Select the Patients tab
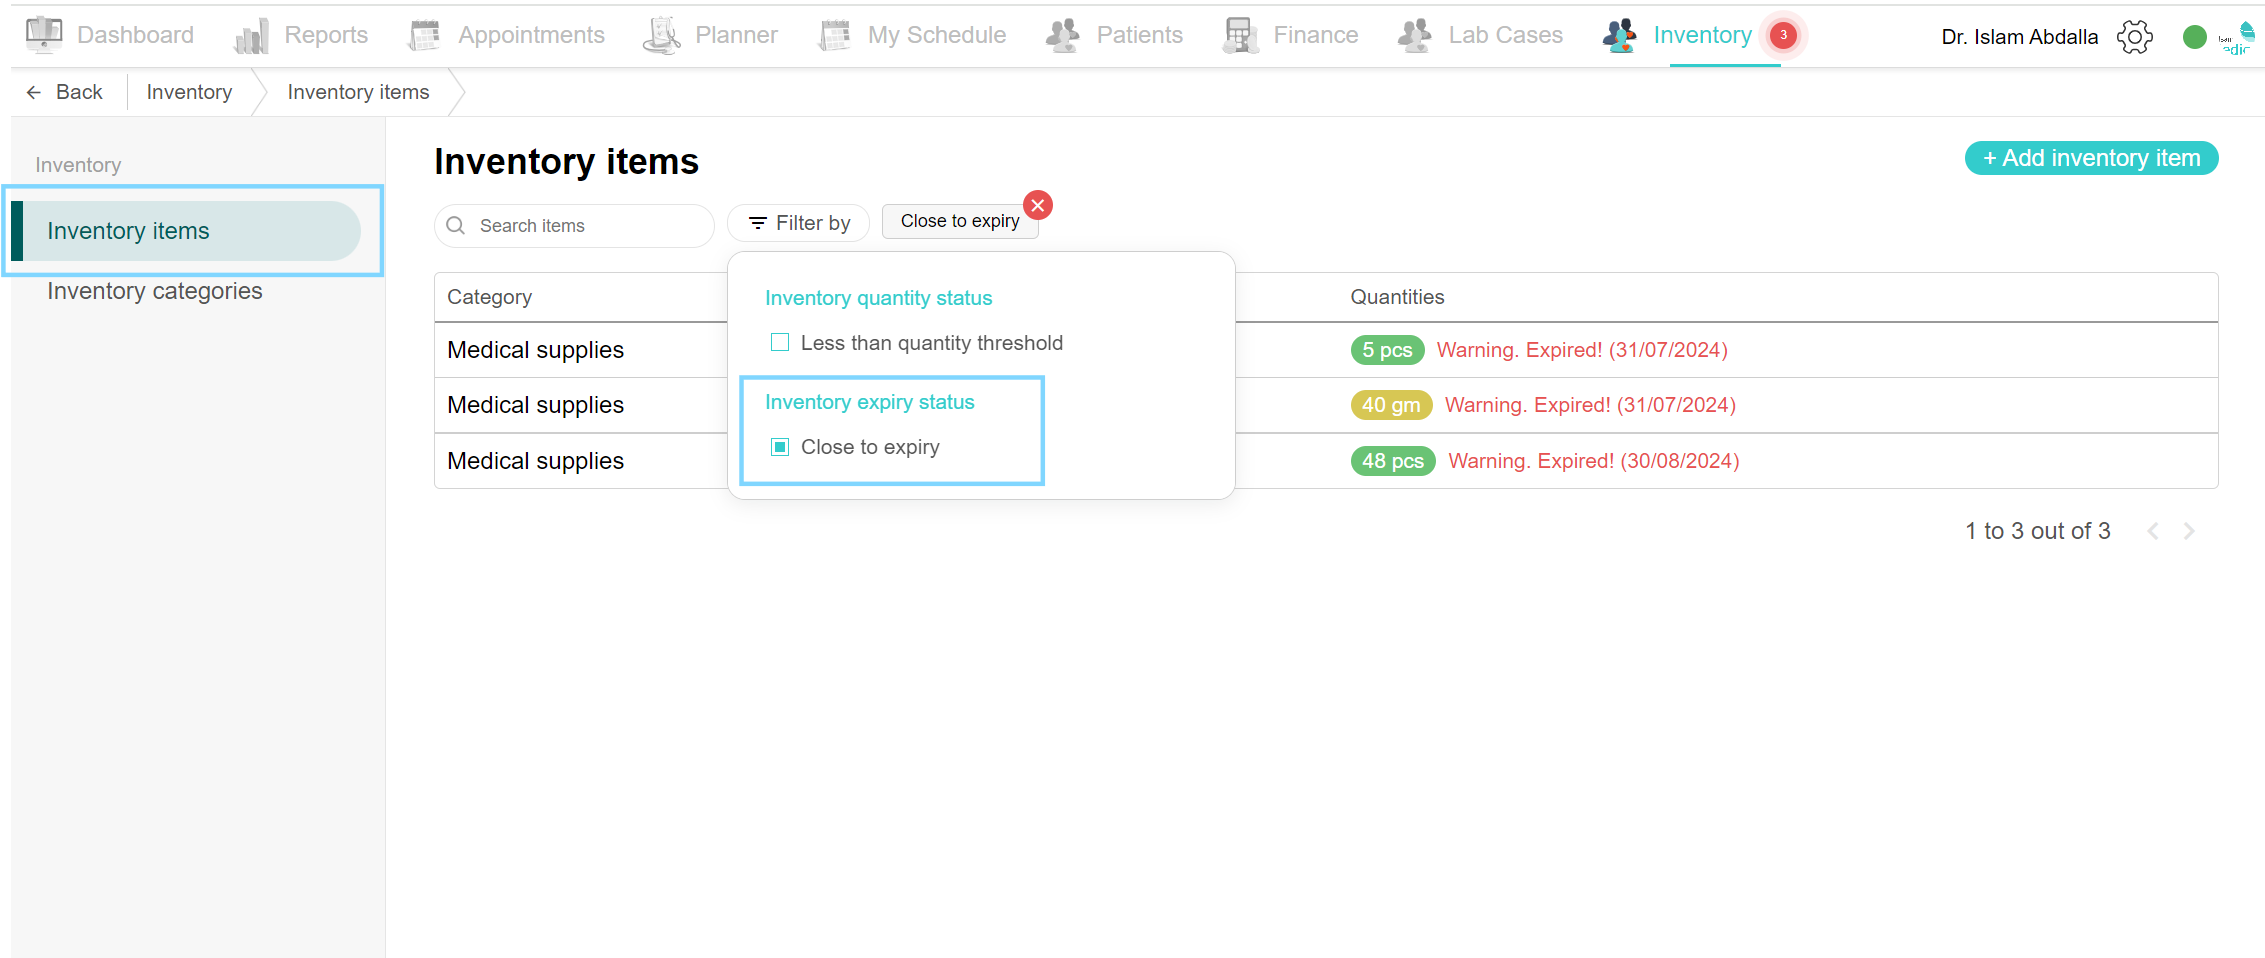The width and height of the screenshot is (2265, 958). tap(1113, 36)
